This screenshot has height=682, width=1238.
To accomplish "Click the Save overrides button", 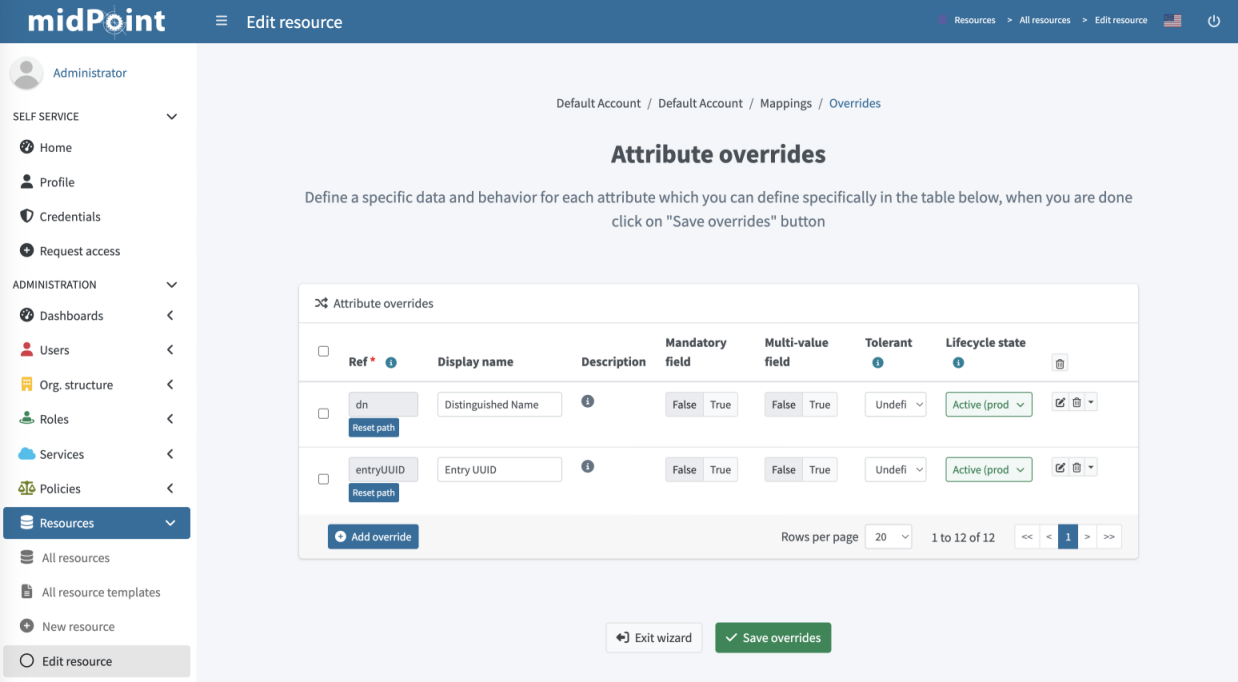I will pyautogui.click(x=772, y=638).
